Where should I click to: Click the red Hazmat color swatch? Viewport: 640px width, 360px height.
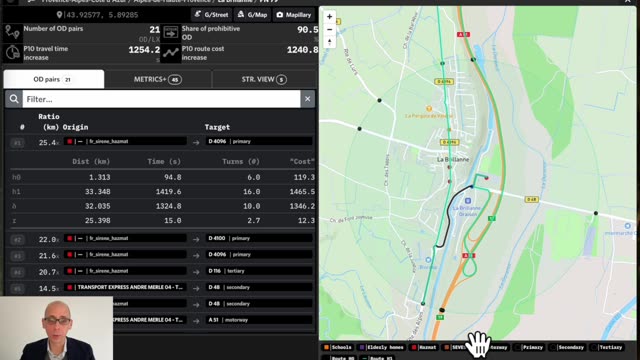[x=414, y=347]
